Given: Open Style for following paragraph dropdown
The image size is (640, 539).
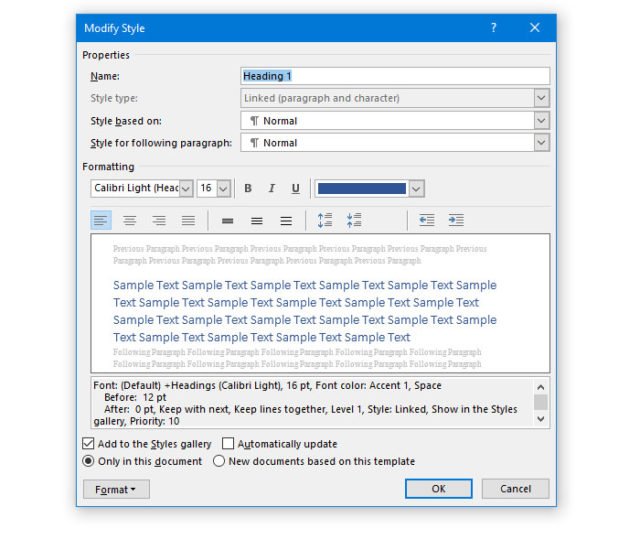Looking at the screenshot, I should tap(541, 143).
